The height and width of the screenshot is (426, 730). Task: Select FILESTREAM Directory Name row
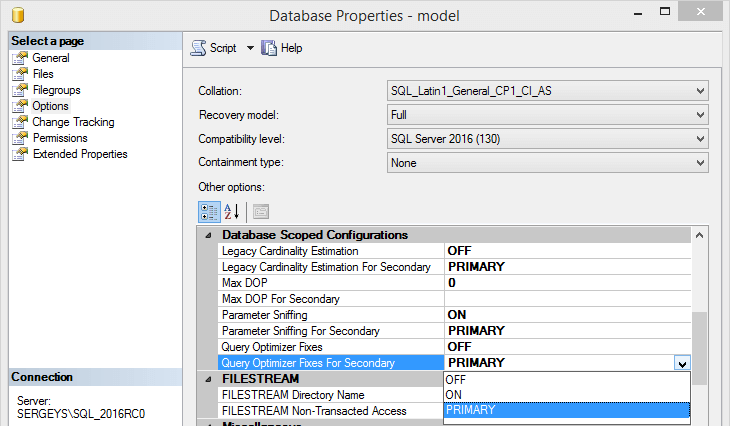coord(331,395)
